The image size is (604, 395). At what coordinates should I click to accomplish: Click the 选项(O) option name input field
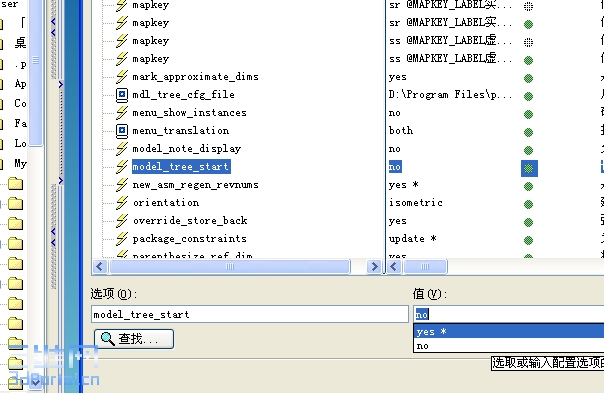coord(250,314)
